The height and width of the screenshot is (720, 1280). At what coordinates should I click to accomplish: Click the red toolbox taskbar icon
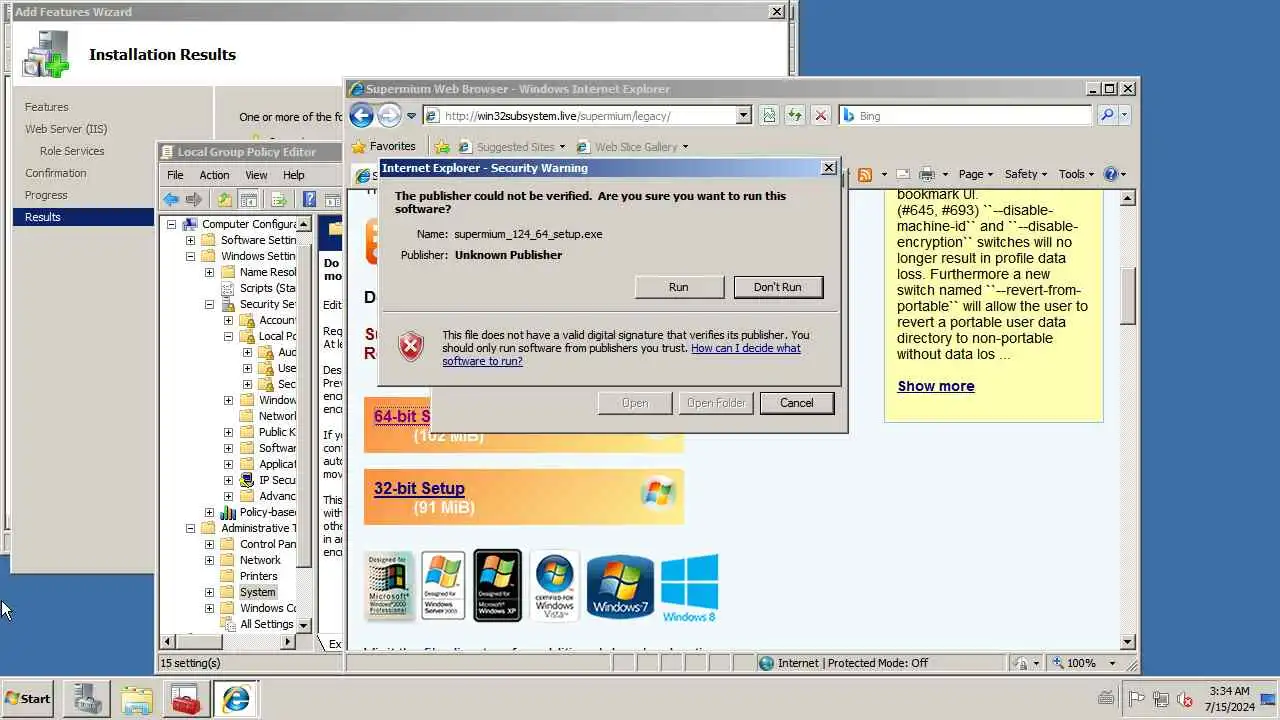click(185, 699)
